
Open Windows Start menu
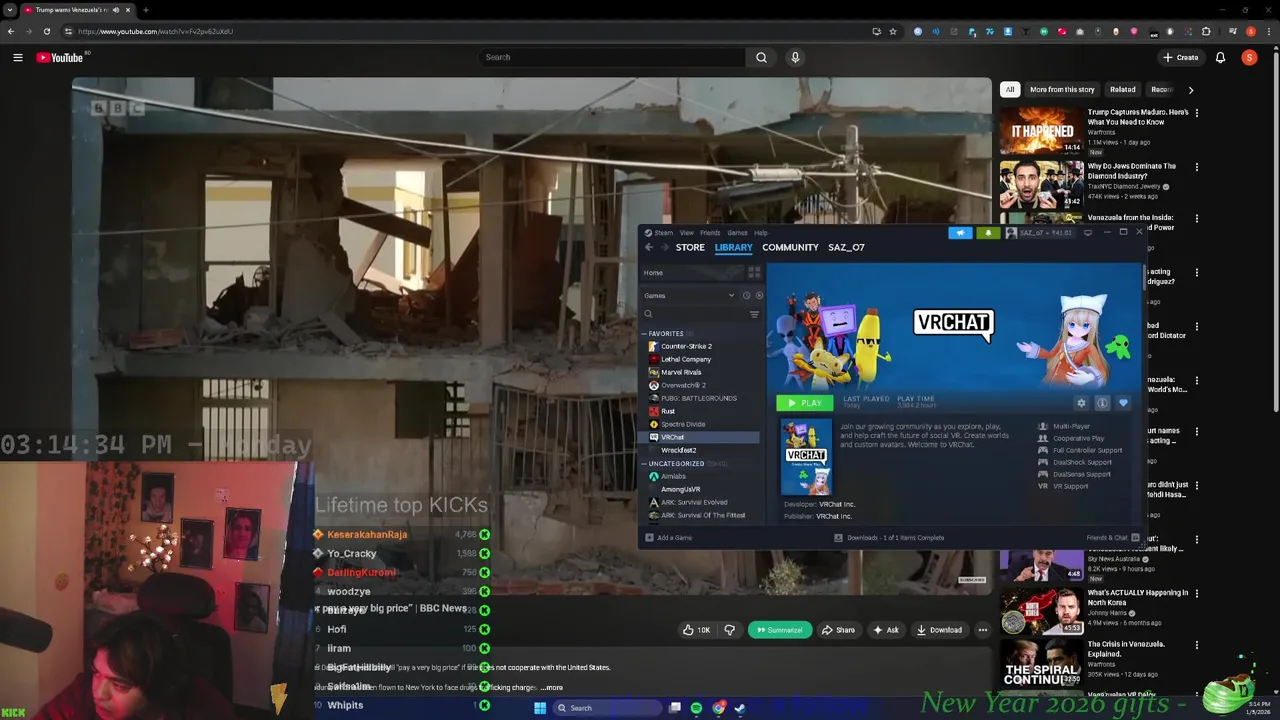tap(540, 708)
